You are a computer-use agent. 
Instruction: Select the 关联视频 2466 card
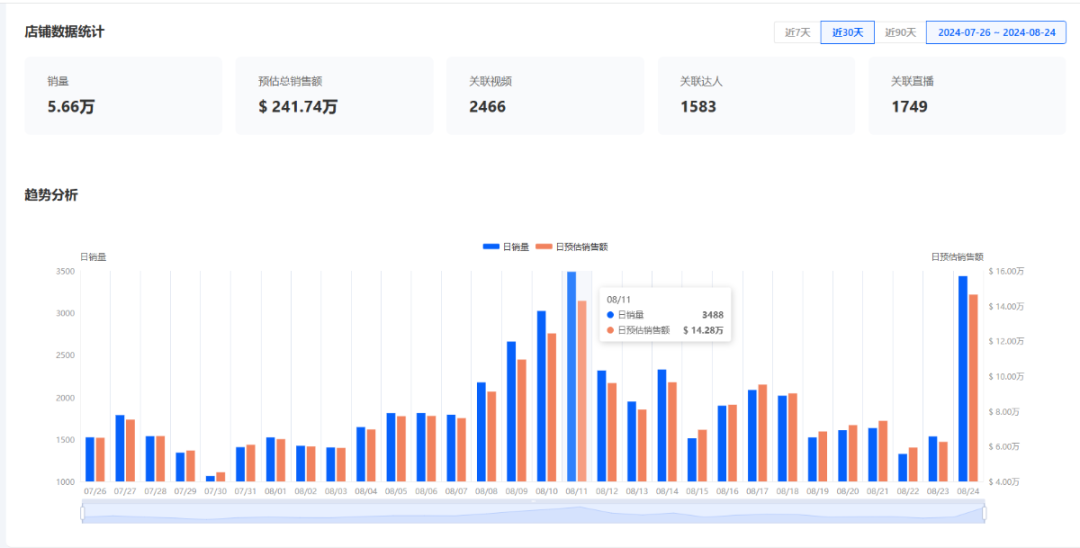(x=545, y=95)
